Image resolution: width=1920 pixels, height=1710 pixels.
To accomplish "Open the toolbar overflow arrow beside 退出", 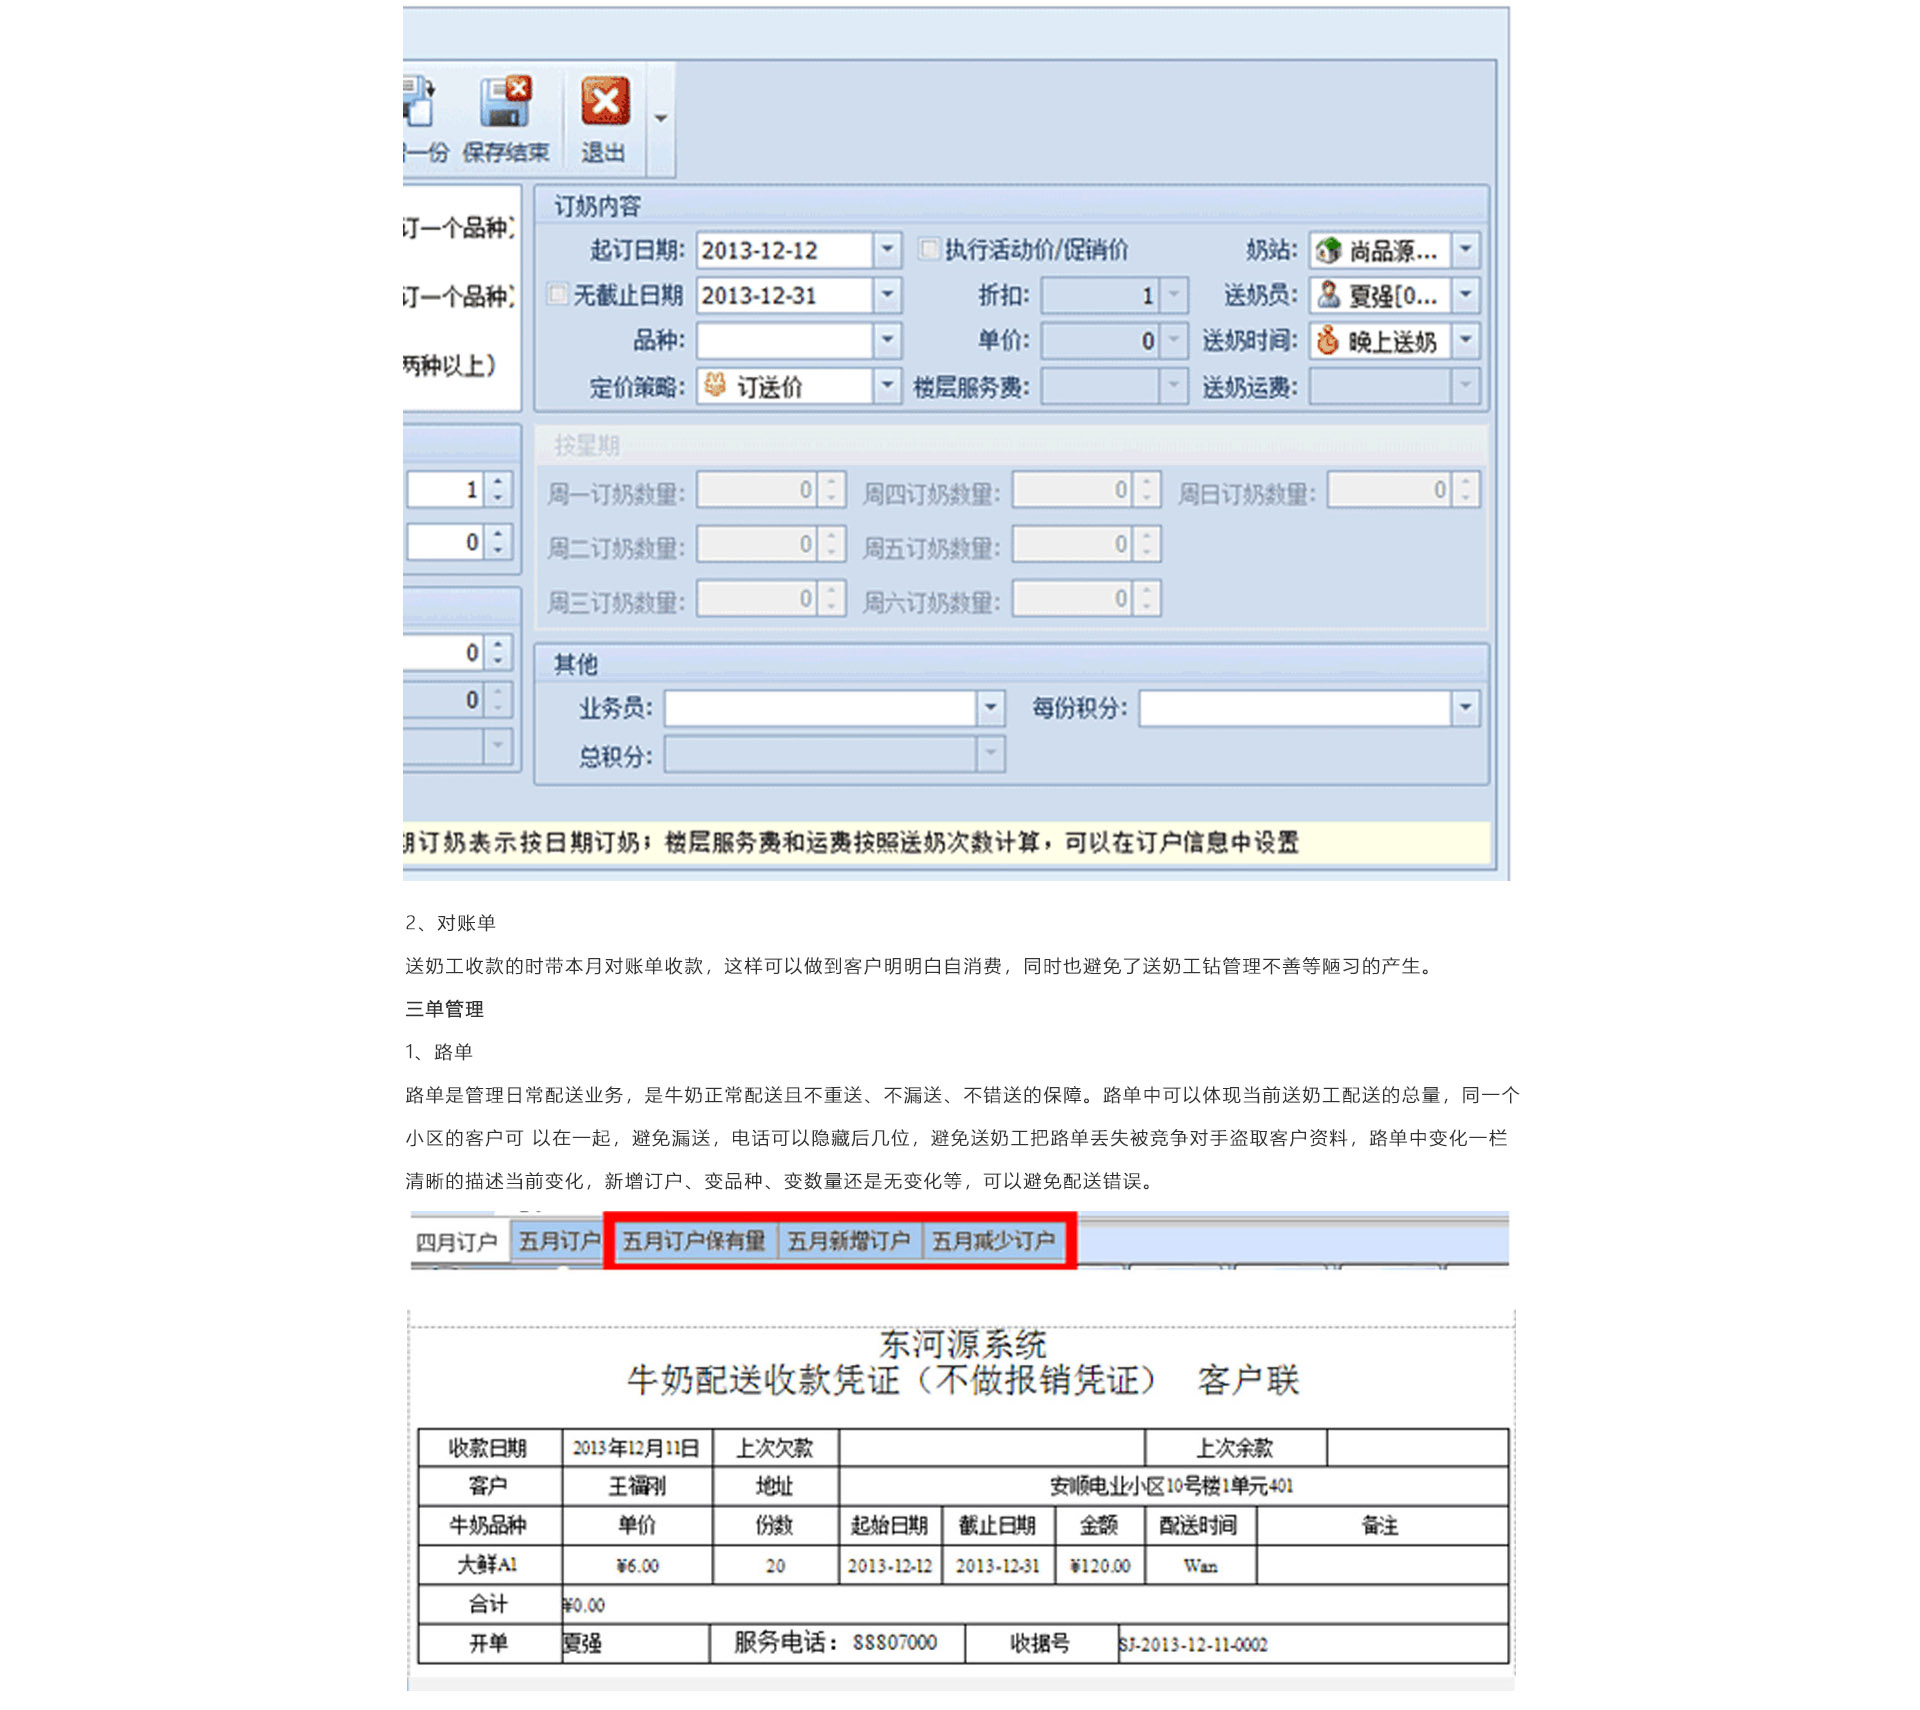I will [x=661, y=118].
